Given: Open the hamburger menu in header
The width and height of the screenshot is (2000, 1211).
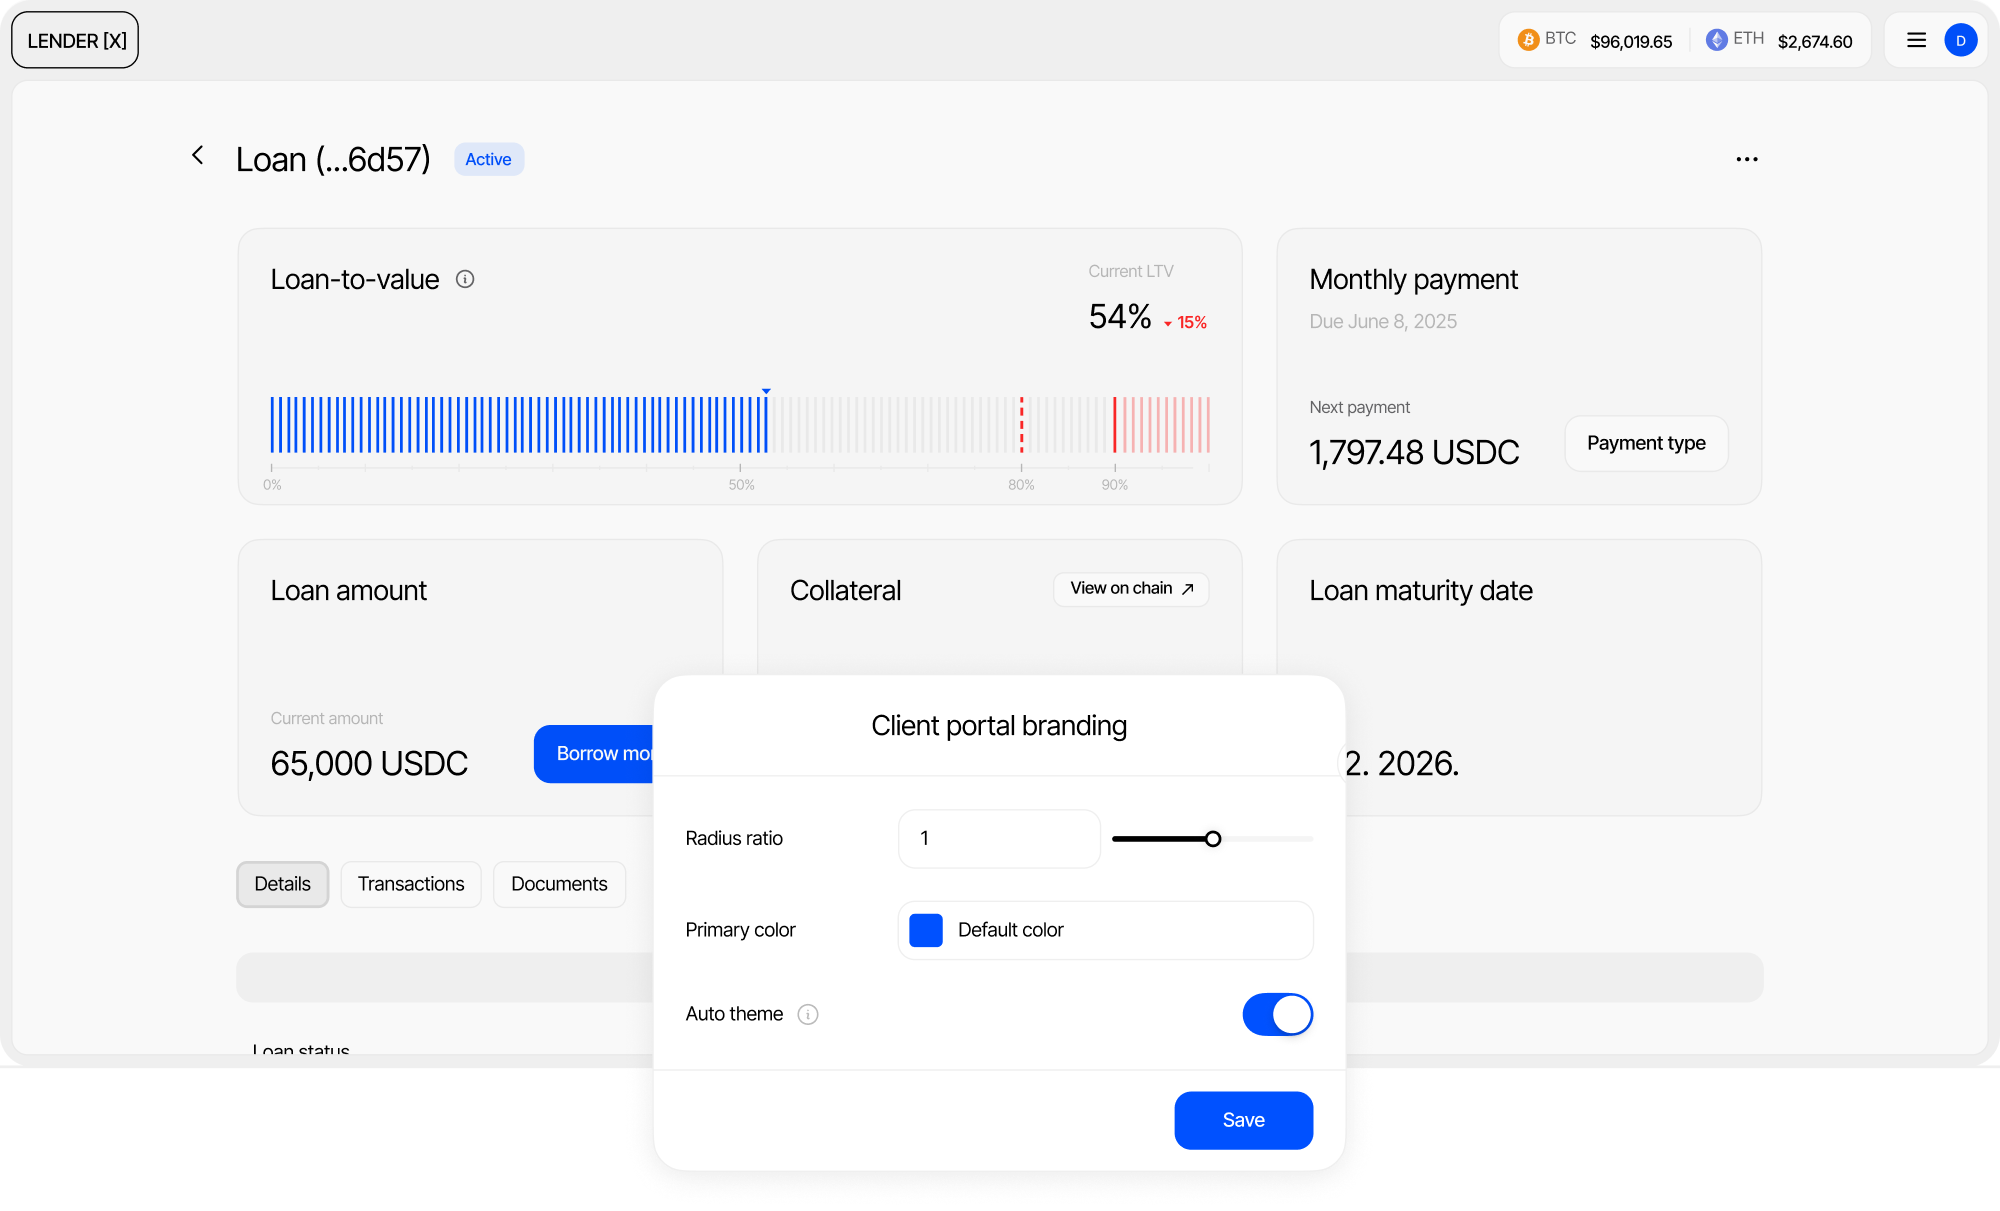Looking at the screenshot, I should click(1916, 40).
